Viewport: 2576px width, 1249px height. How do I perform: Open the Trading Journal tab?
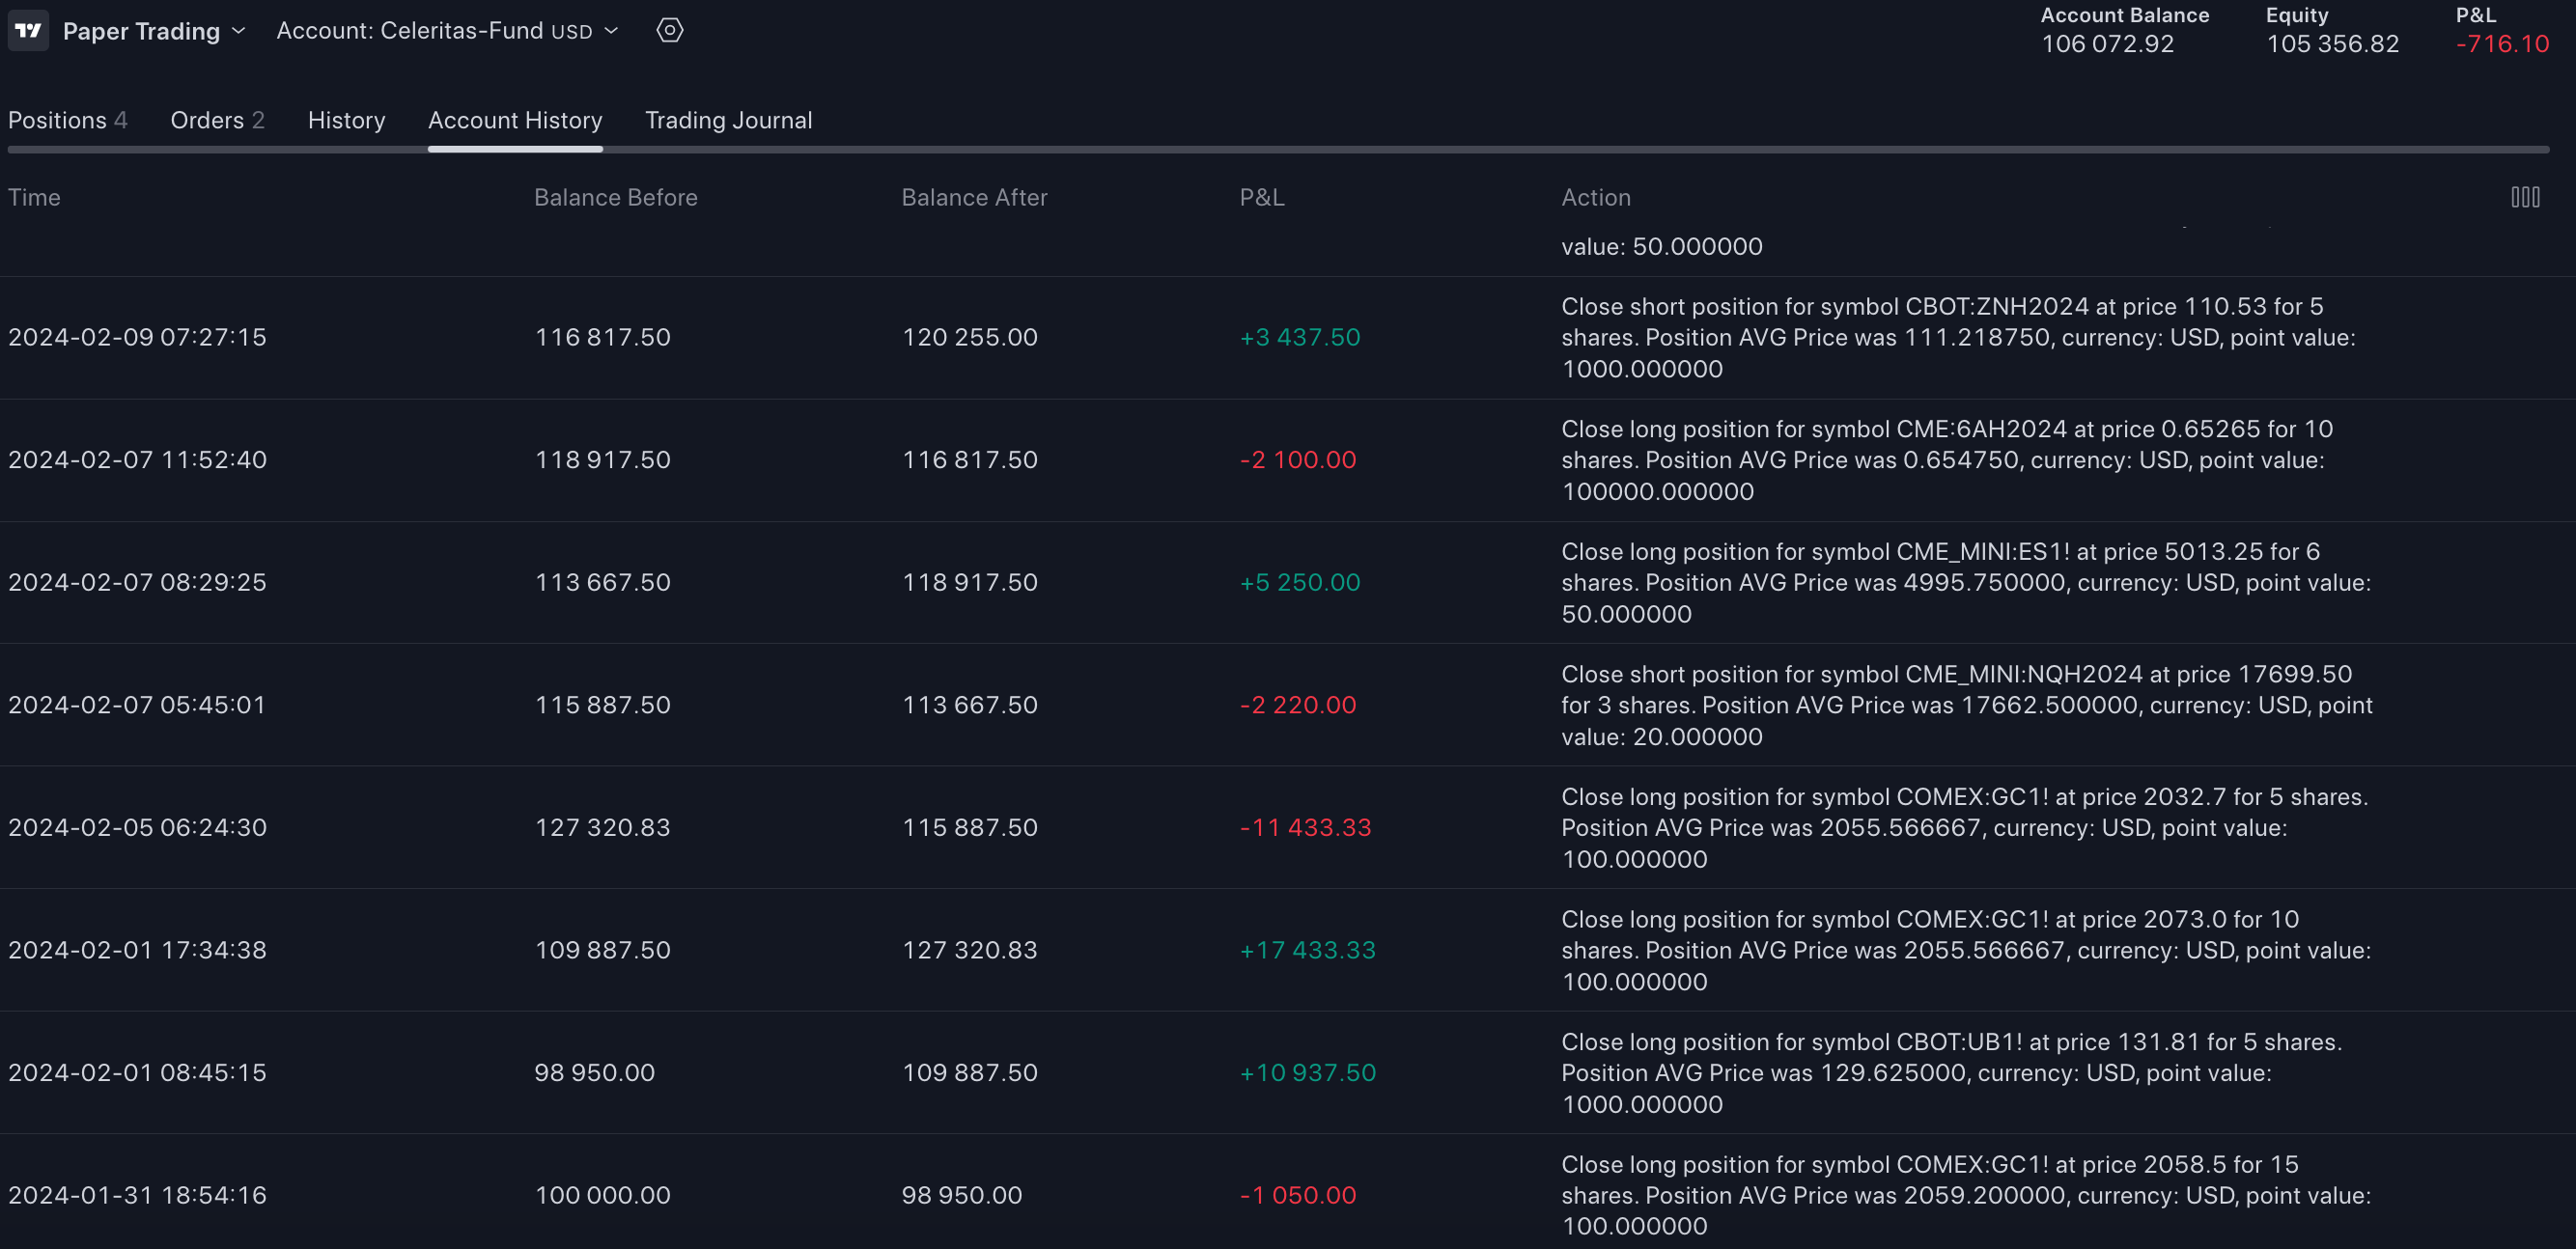[x=728, y=120]
